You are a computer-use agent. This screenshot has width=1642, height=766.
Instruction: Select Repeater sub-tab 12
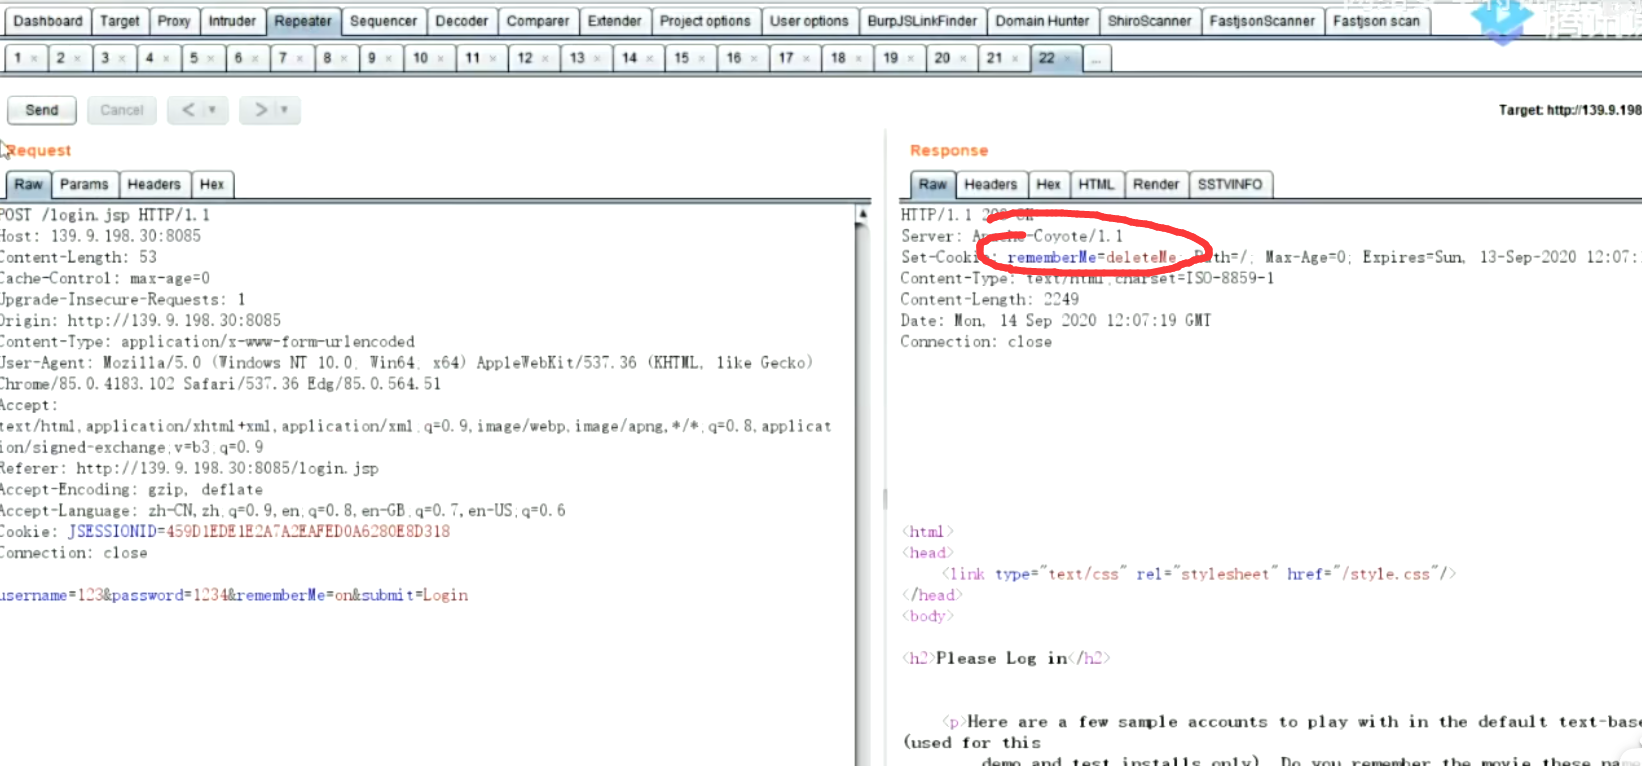pyautogui.click(x=532, y=59)
